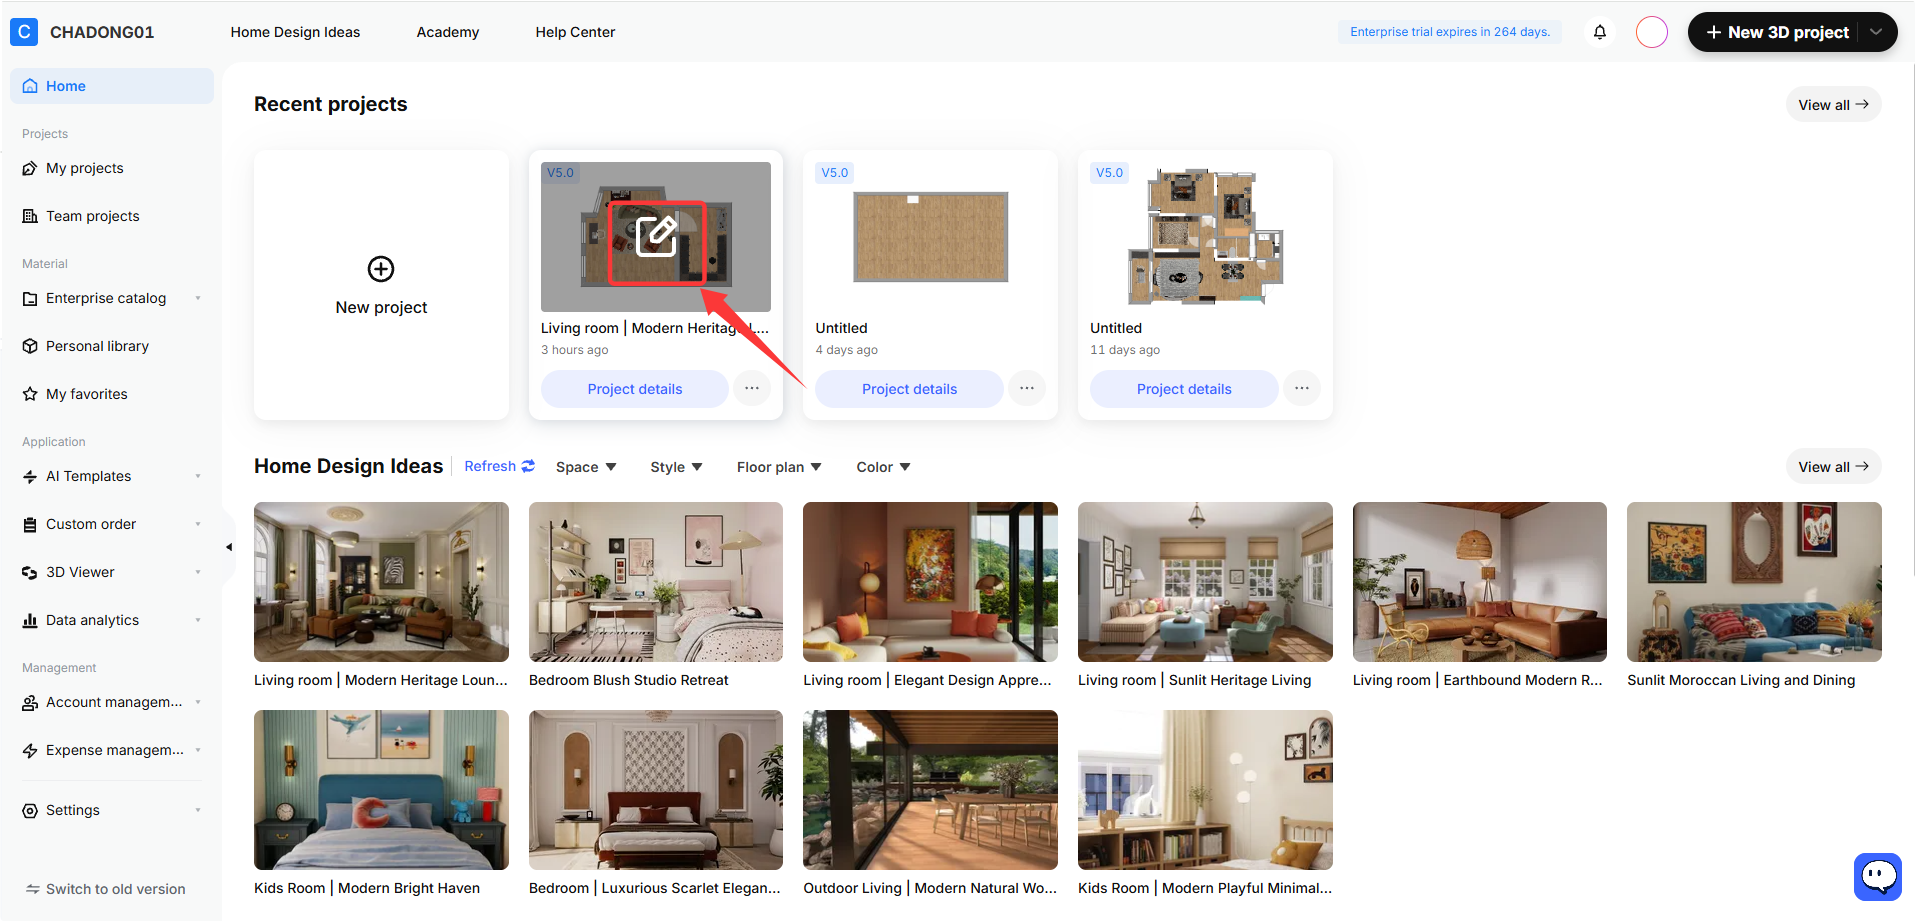The image size is (1915, 921).
Task: Click the edit icon on Living room project
Action: click(657, 237)
